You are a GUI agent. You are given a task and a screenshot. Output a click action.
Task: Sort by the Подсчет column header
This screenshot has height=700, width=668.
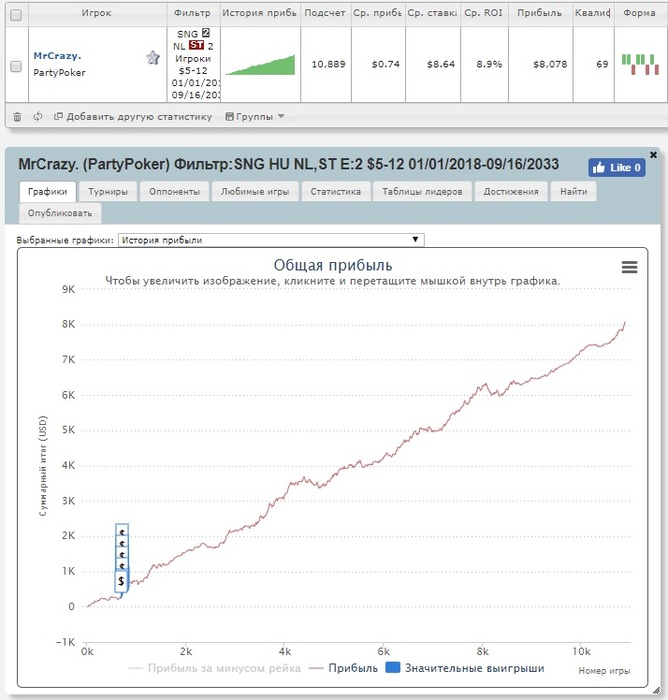[325, 13]
